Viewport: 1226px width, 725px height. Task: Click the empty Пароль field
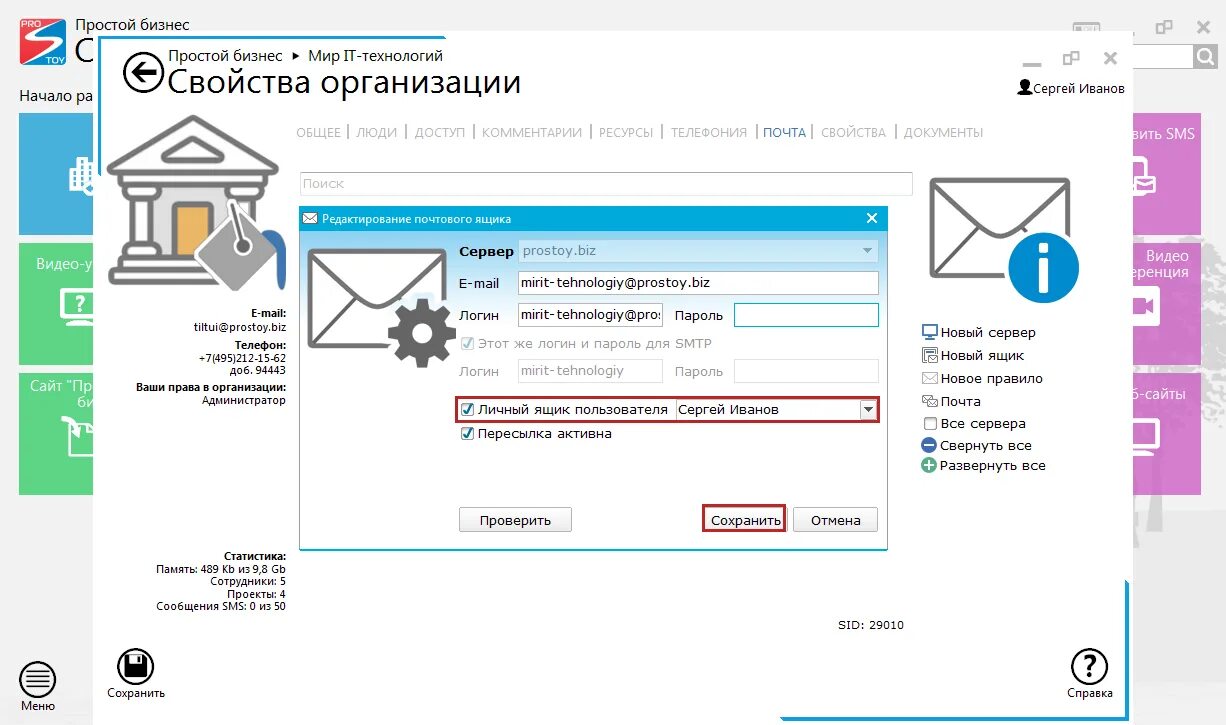806,315
